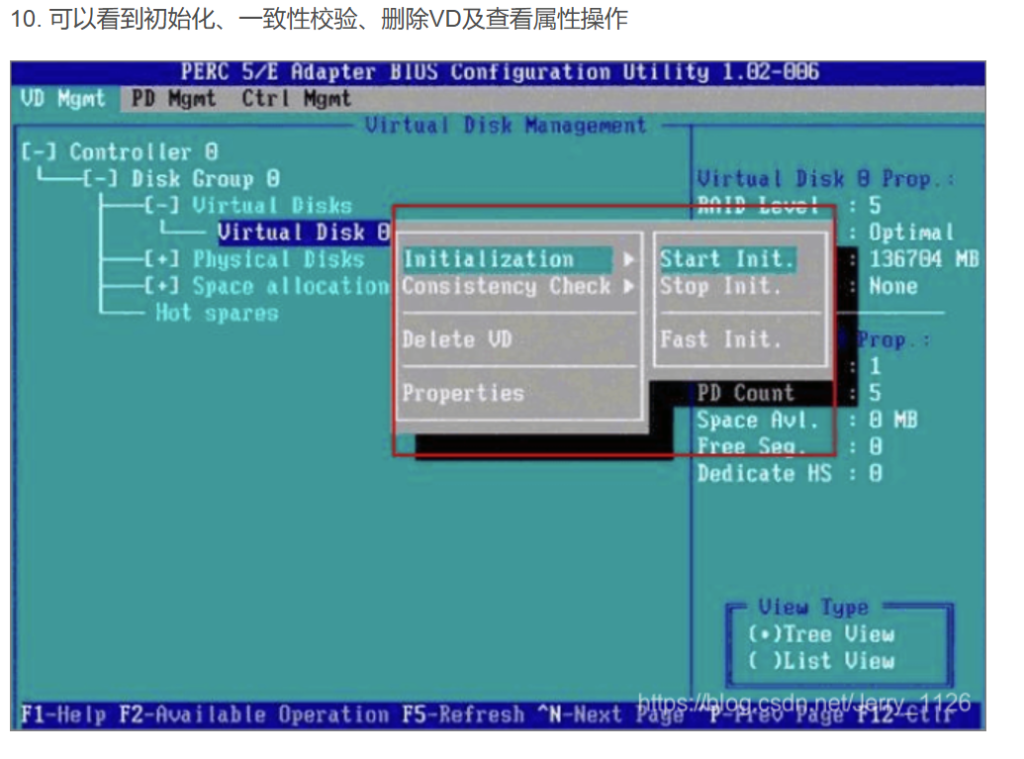Collapse the Virtual Disks node
This screenshot has width=1024, height=759.
[161, 206]
